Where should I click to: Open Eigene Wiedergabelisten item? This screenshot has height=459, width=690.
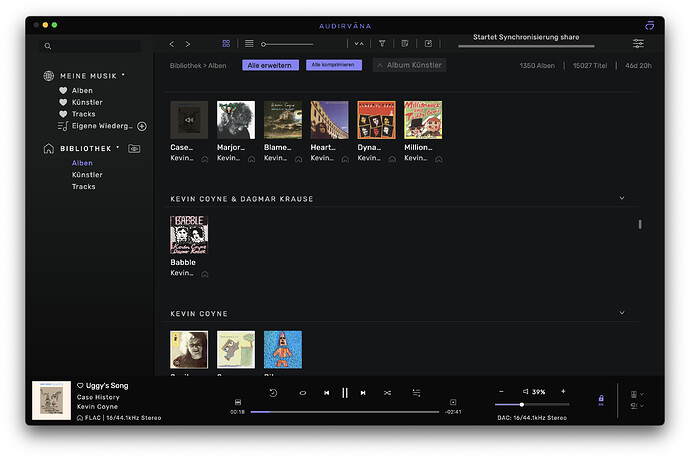(x=102, y=126)
